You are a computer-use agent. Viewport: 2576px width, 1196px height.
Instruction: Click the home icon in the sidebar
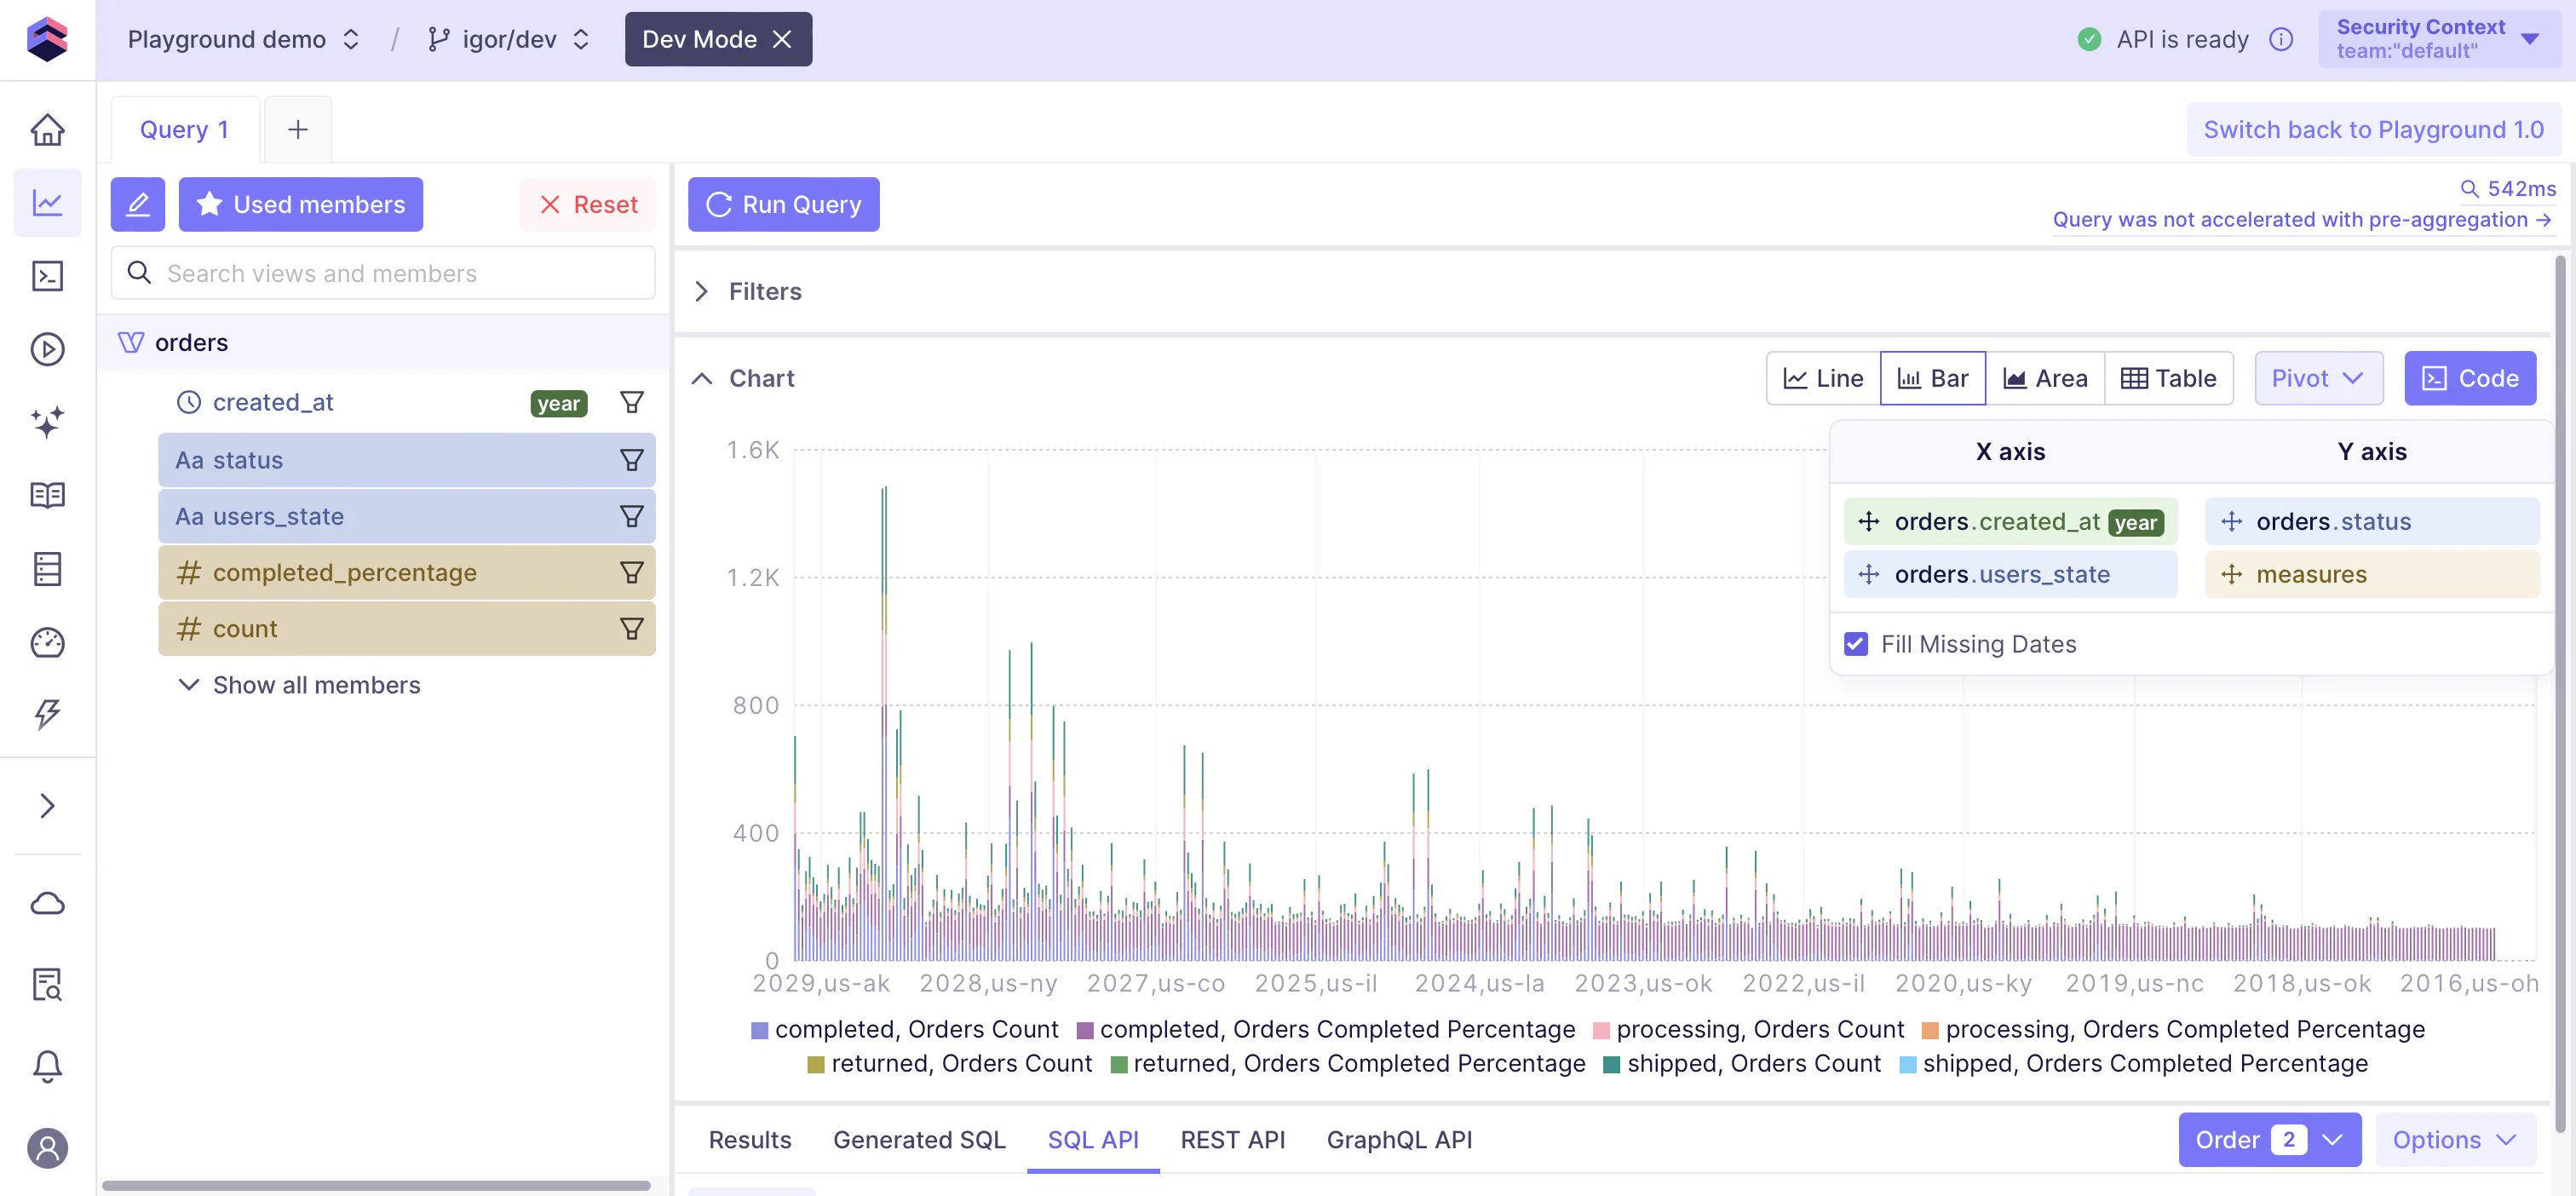47,130
